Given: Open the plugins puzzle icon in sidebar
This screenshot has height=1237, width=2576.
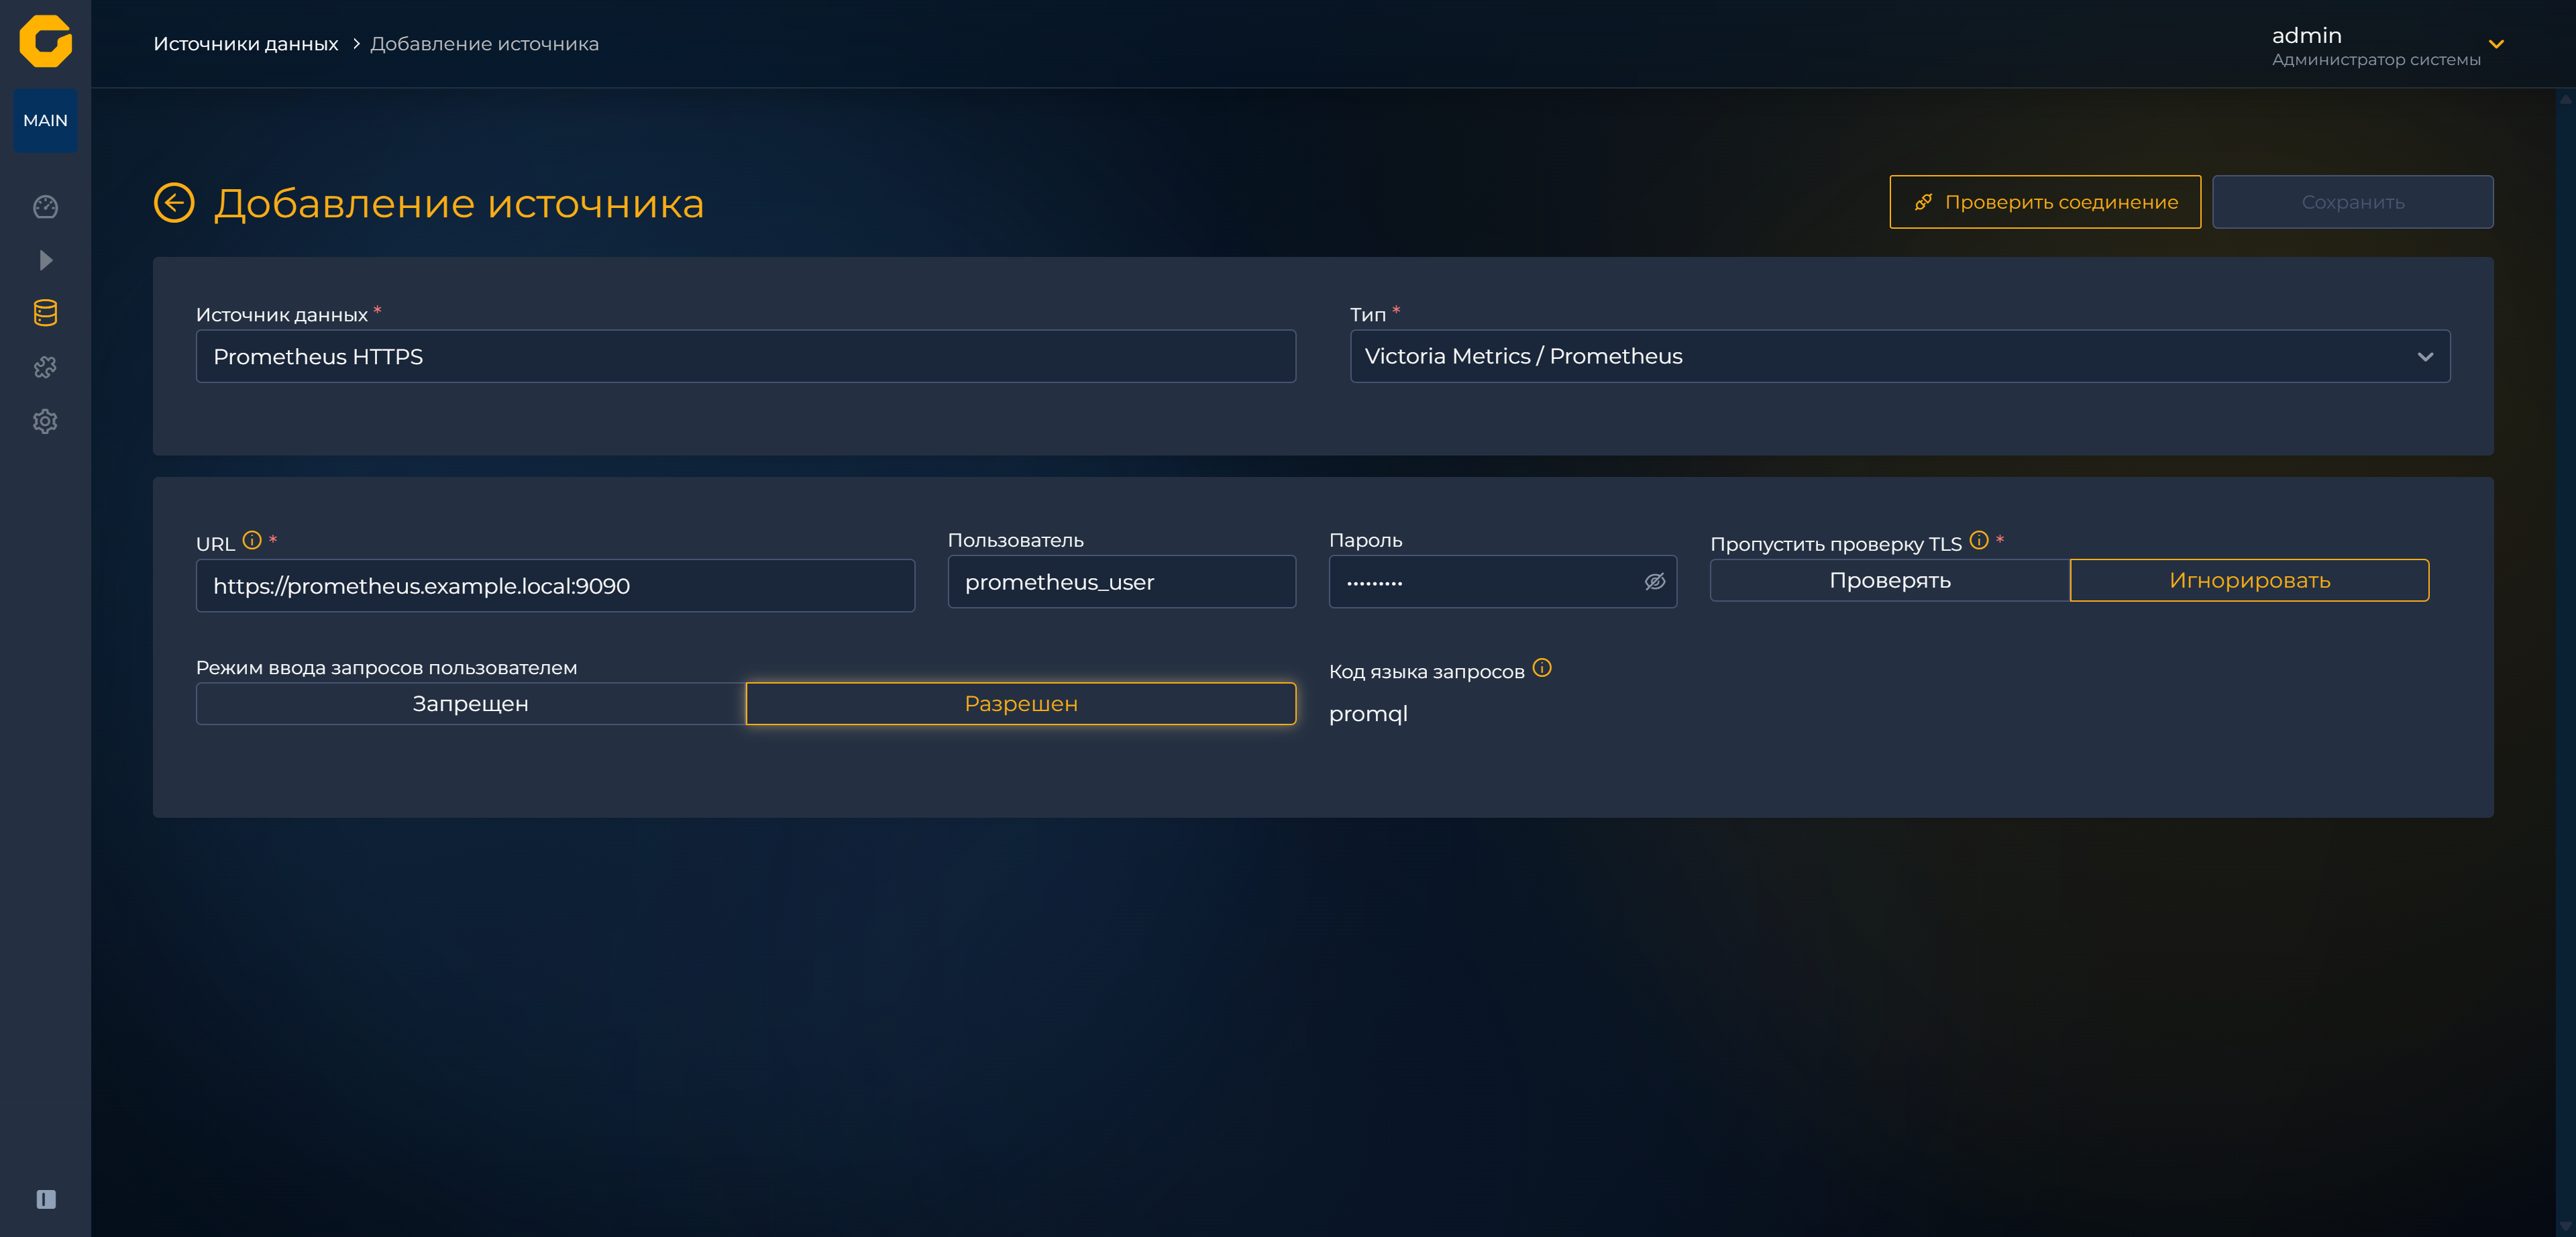Looking at the screenshot, I should coord(45,367).
